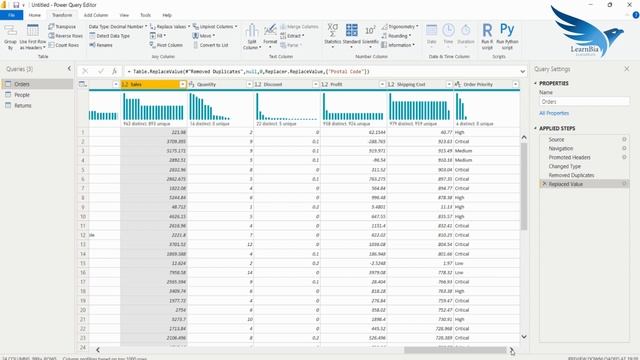This screenshot has width=640, height=360.
Task: Select the Orders query
Action: 38,84
